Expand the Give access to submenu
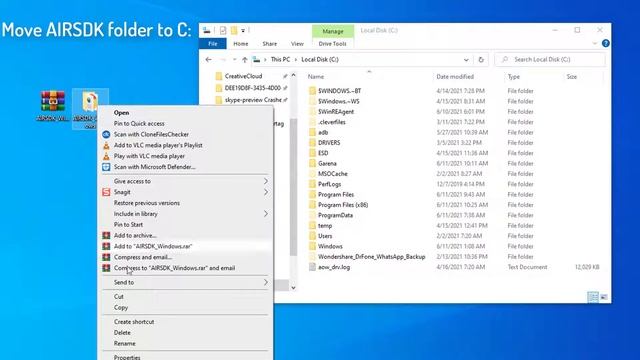640x360 pixels. coord(266,181)
